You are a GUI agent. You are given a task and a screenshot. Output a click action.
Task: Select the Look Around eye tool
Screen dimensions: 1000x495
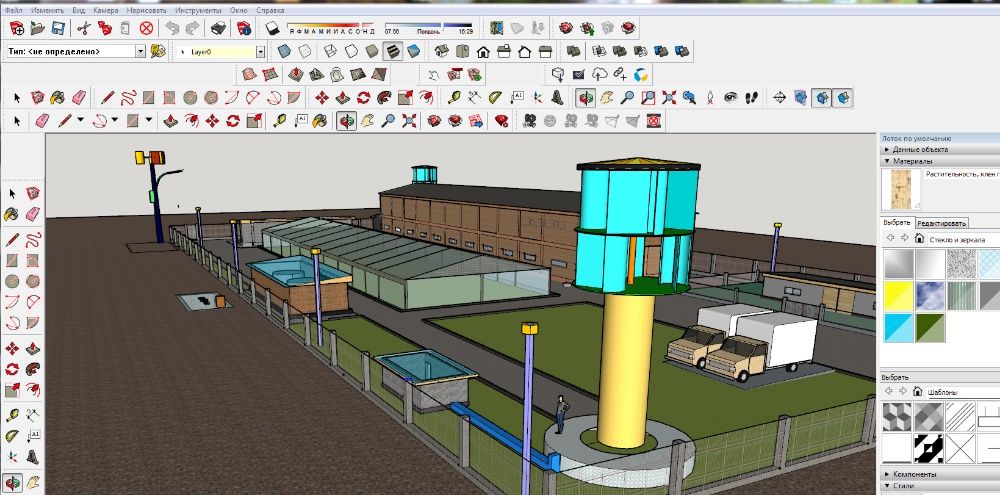[x=731, y=98]
